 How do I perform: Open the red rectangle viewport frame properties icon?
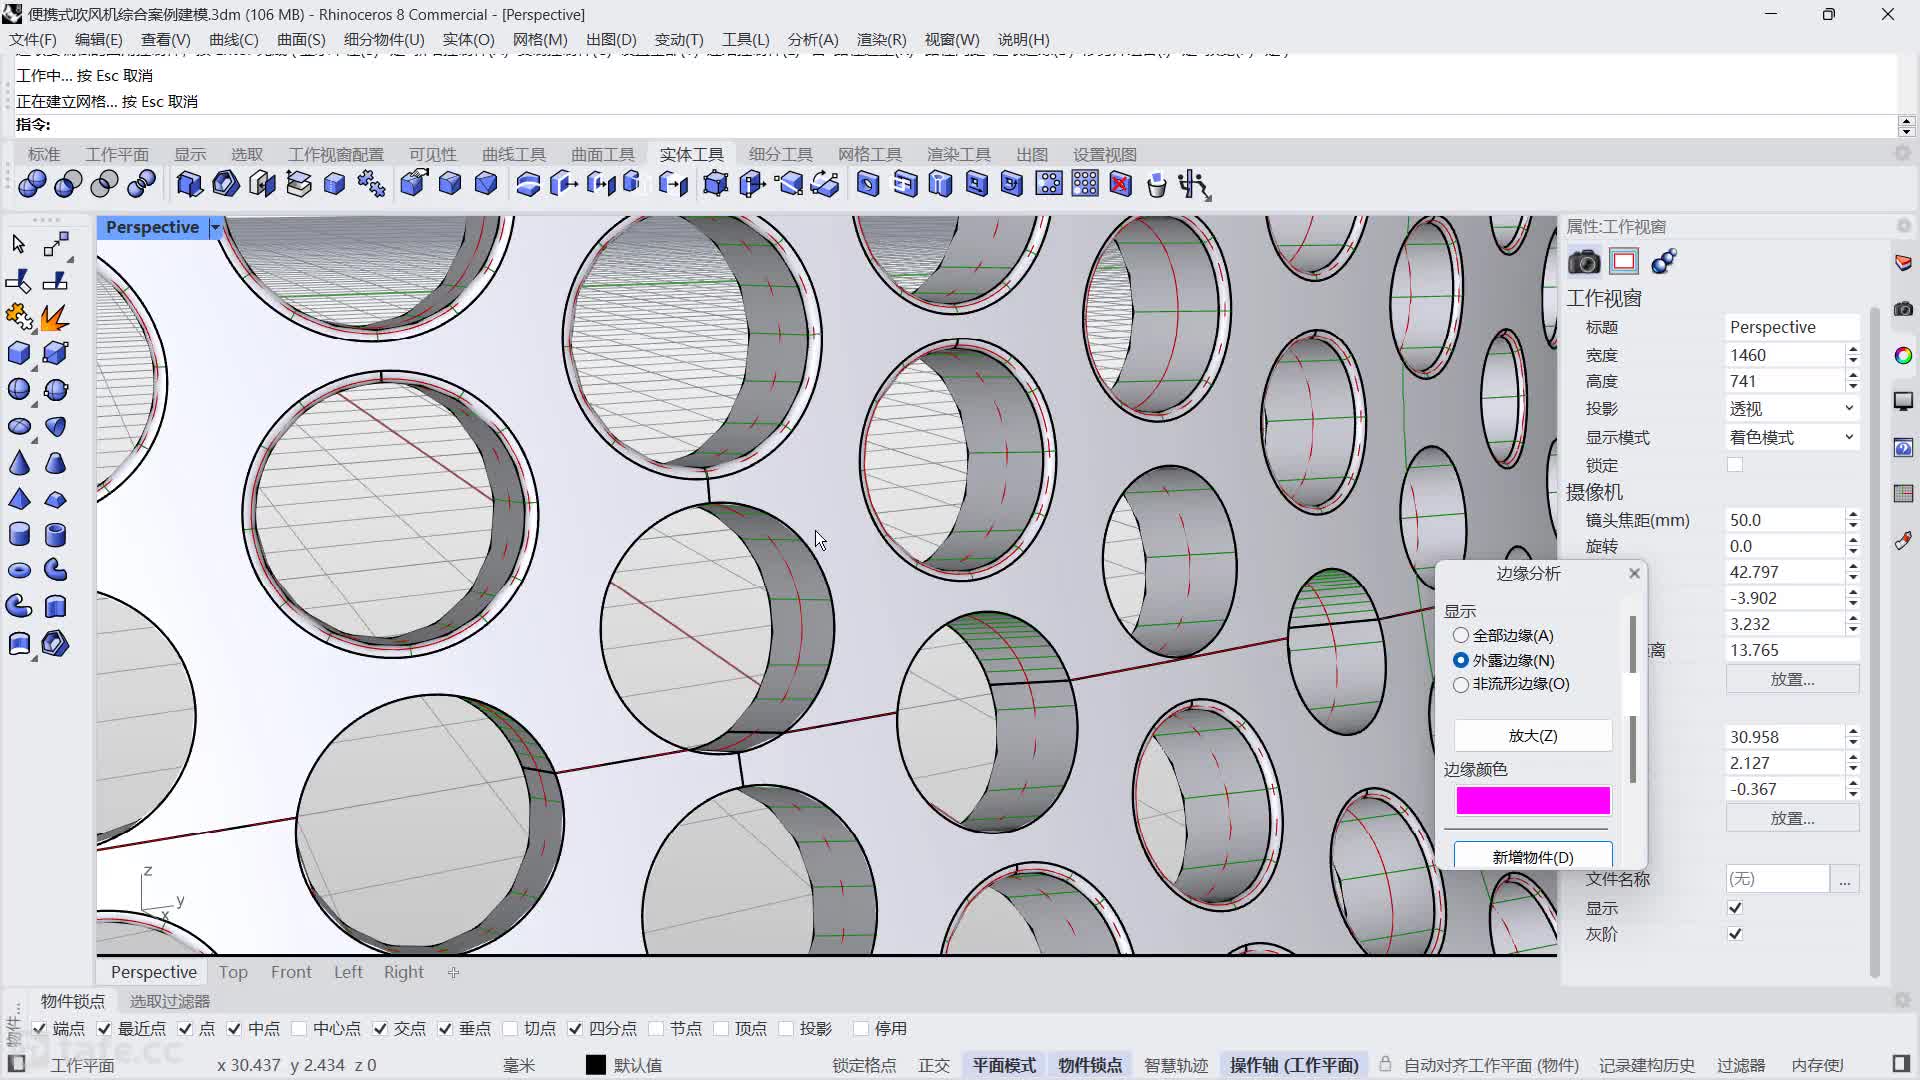[x=1624, y=262]
